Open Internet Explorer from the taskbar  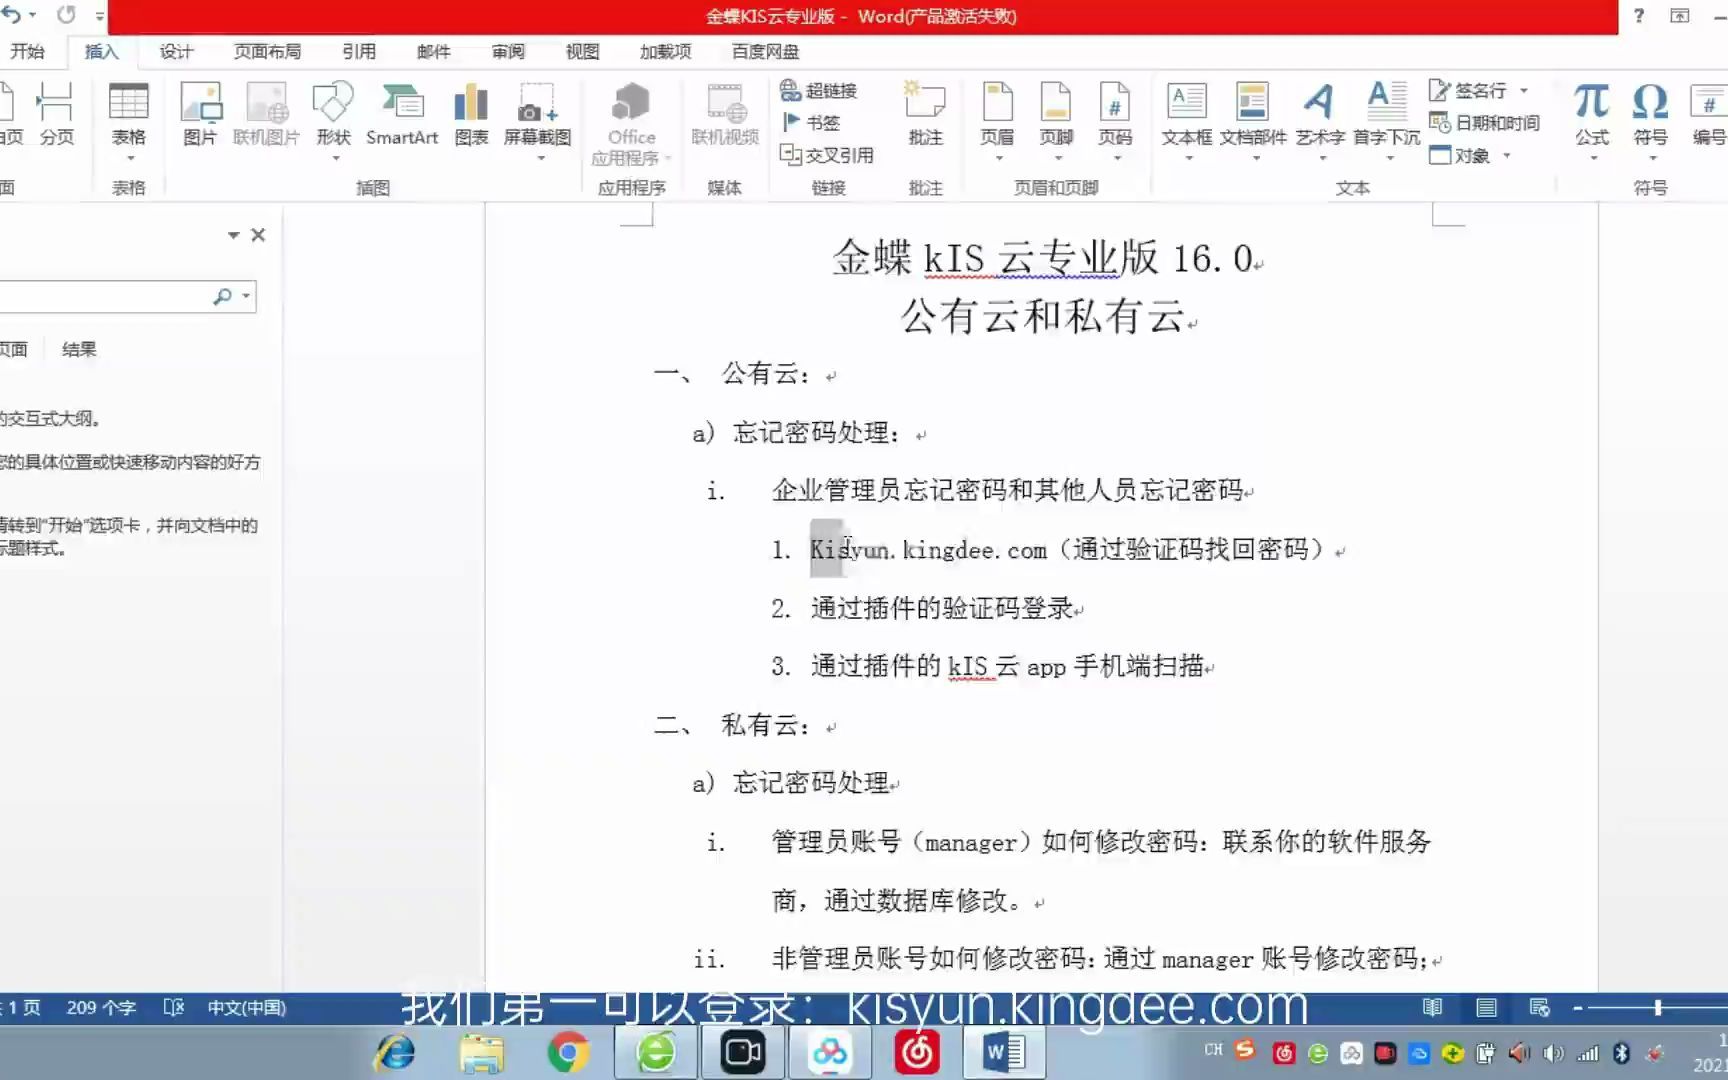394,1052
